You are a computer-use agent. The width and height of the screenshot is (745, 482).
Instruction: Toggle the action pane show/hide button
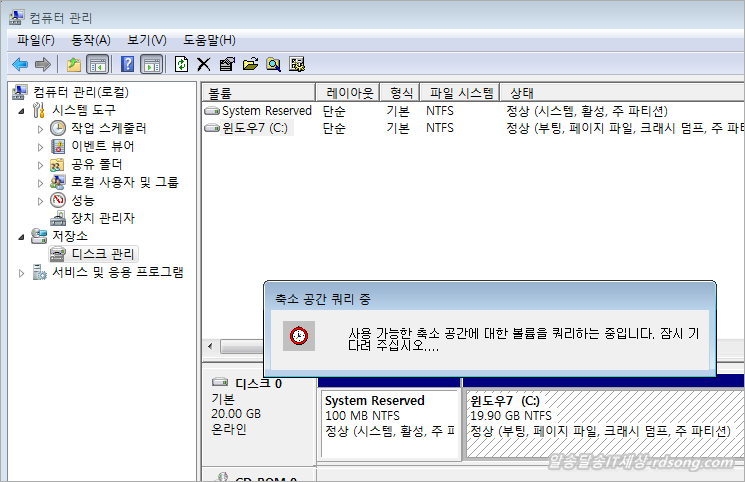[x=151, y=64]
